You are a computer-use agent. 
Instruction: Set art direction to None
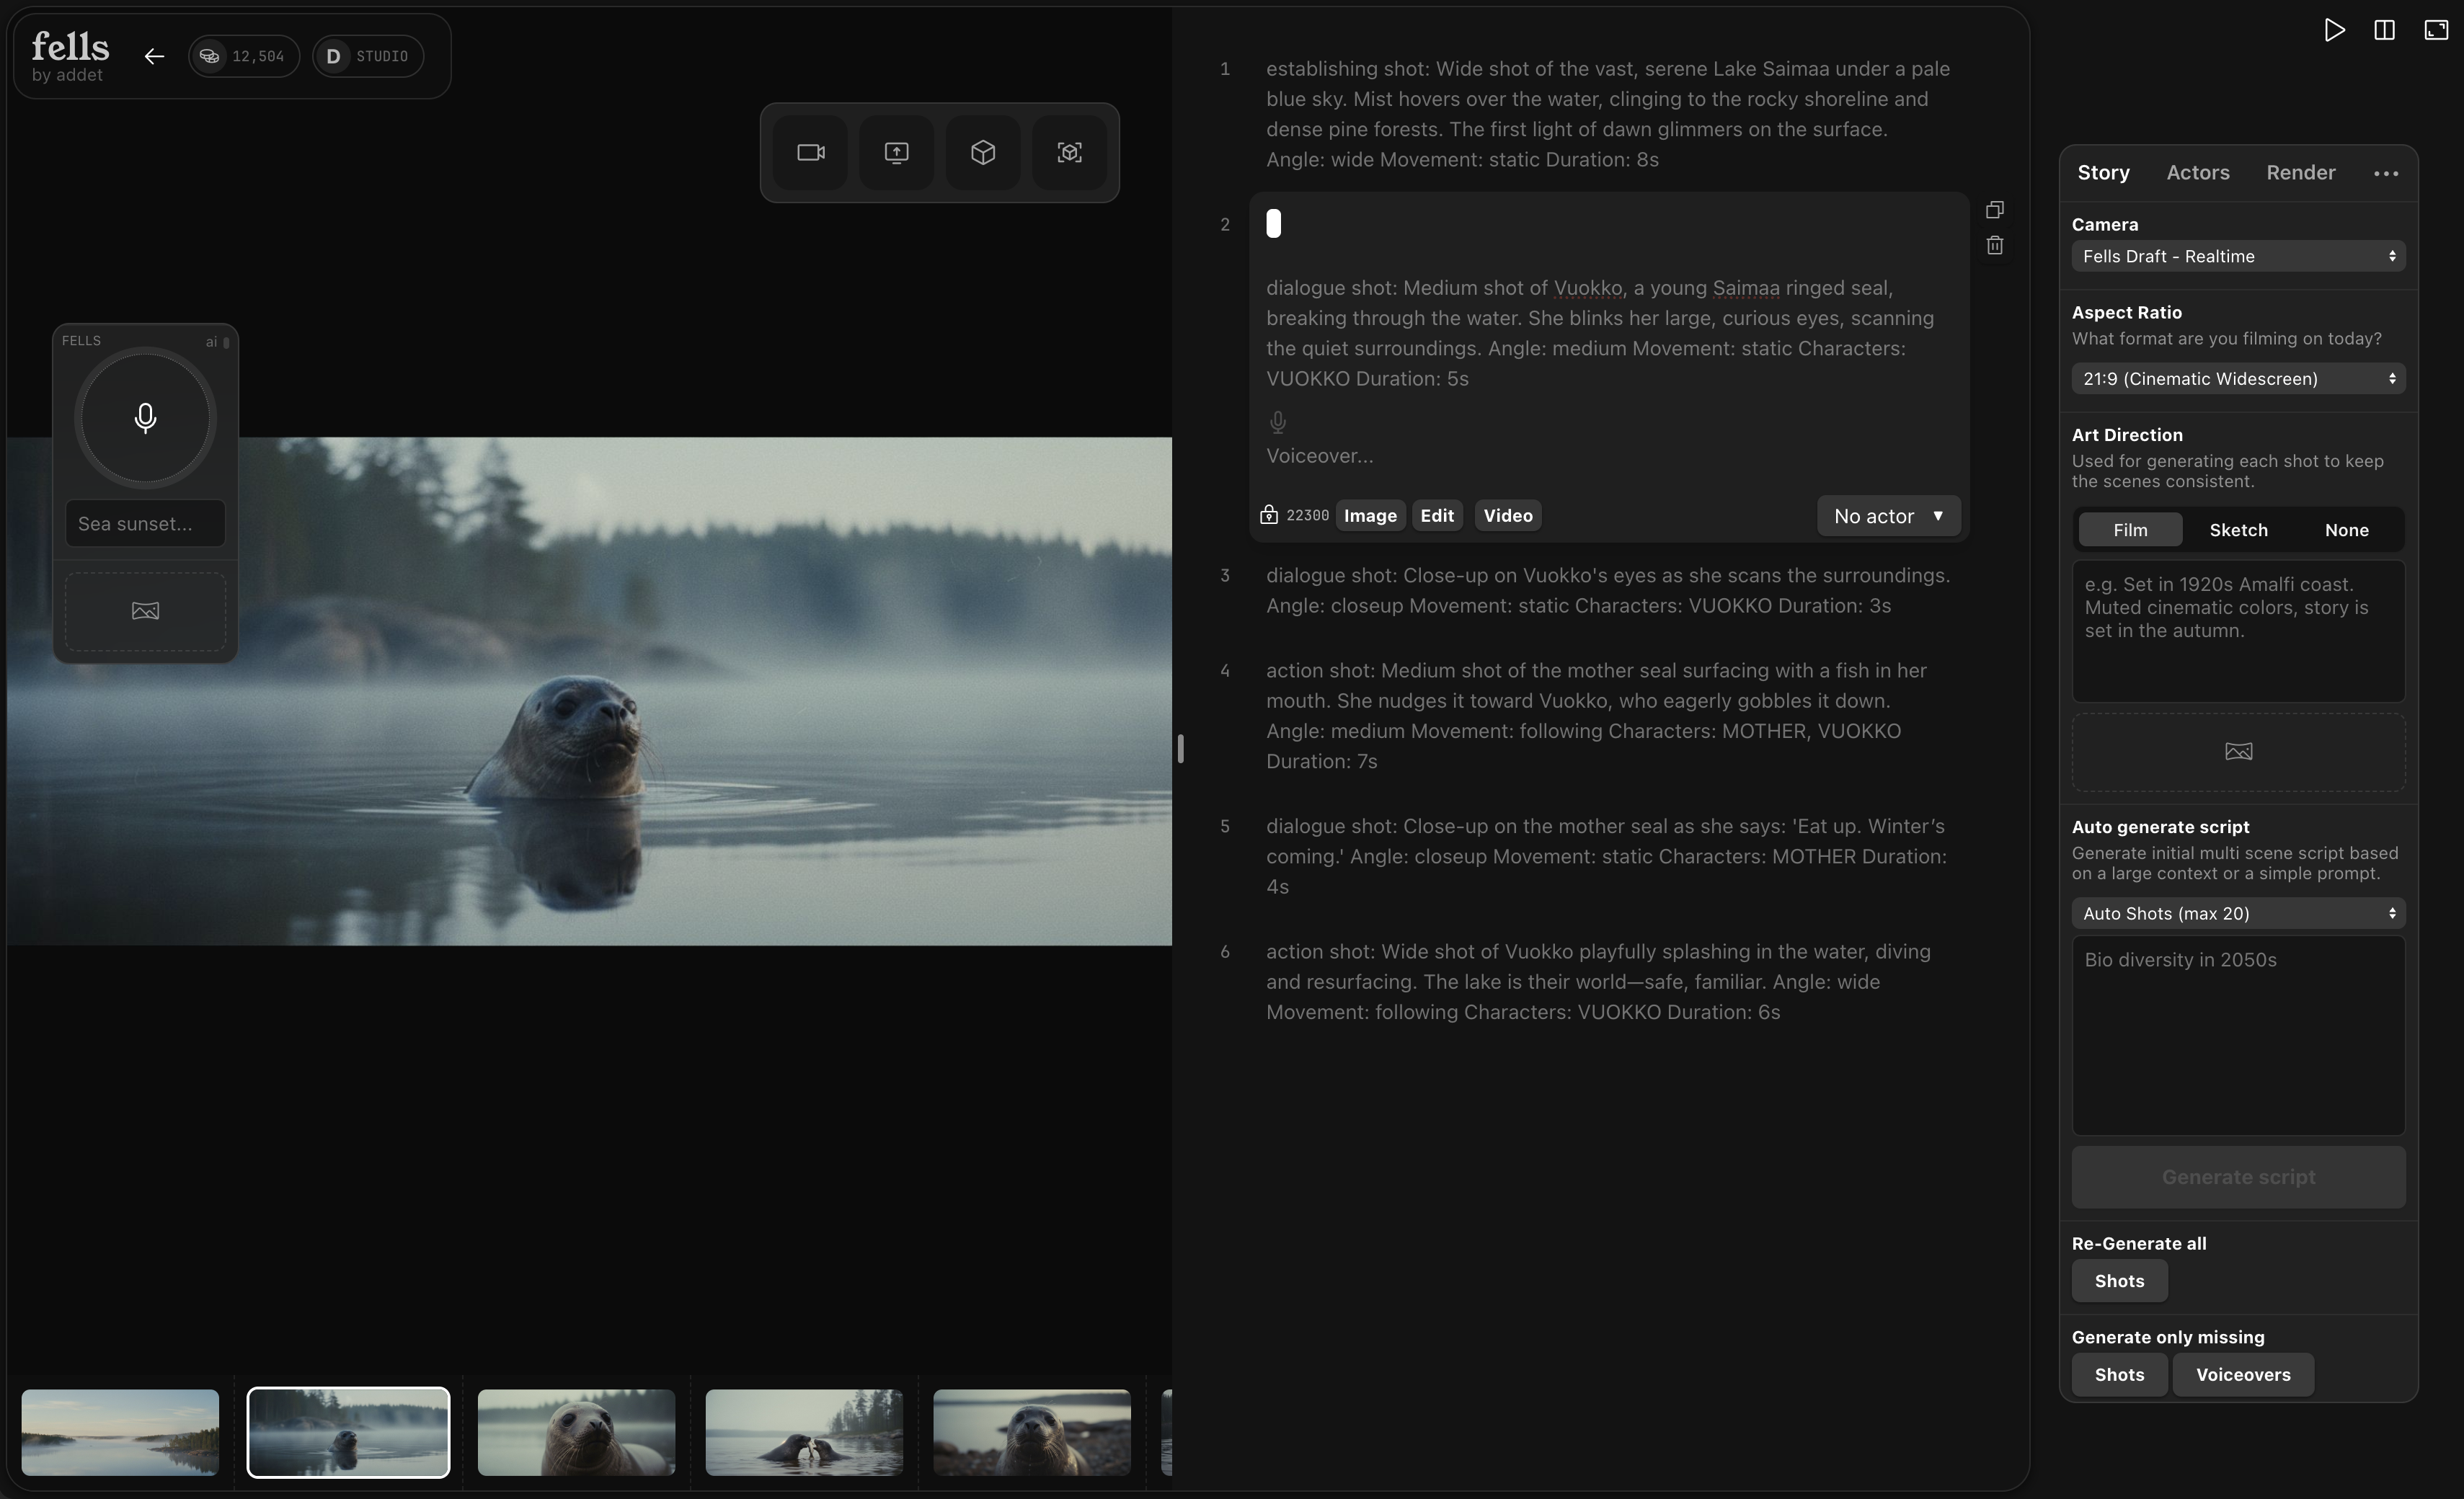(x=2346, y=530)
